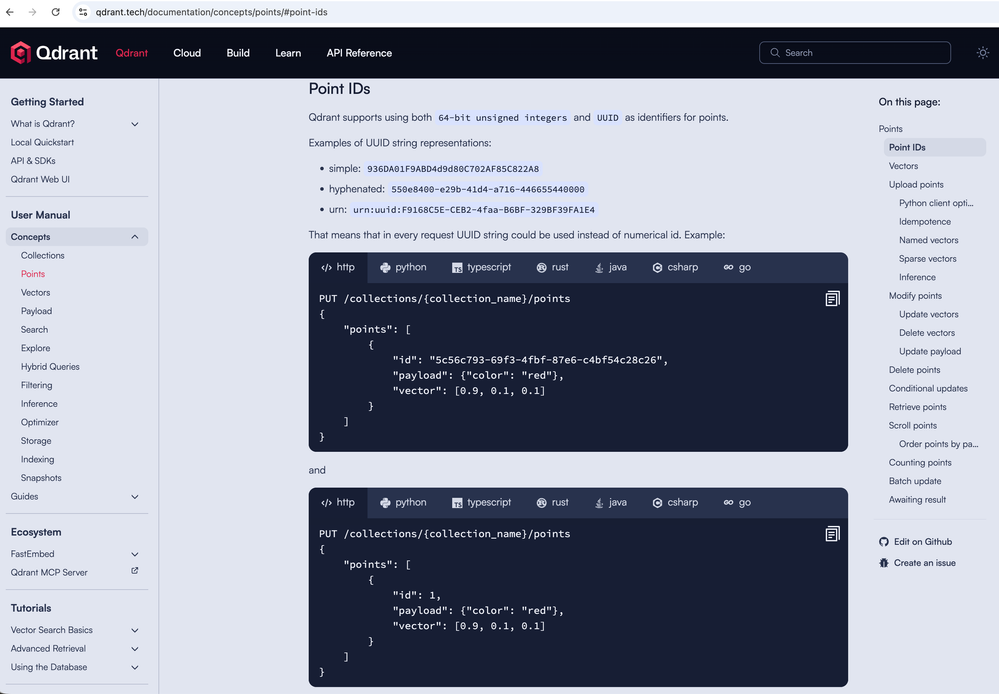Image resolution: width=999 pixels, height=694 pixels.
Task: Click the bug icon beside Create an issue
Action: (x=884, y=563)
